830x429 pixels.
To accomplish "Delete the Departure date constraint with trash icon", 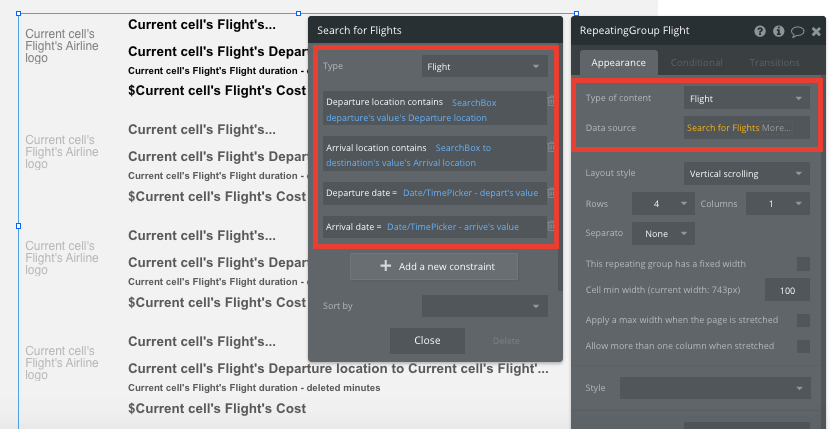I will click(x=551, y=193).
